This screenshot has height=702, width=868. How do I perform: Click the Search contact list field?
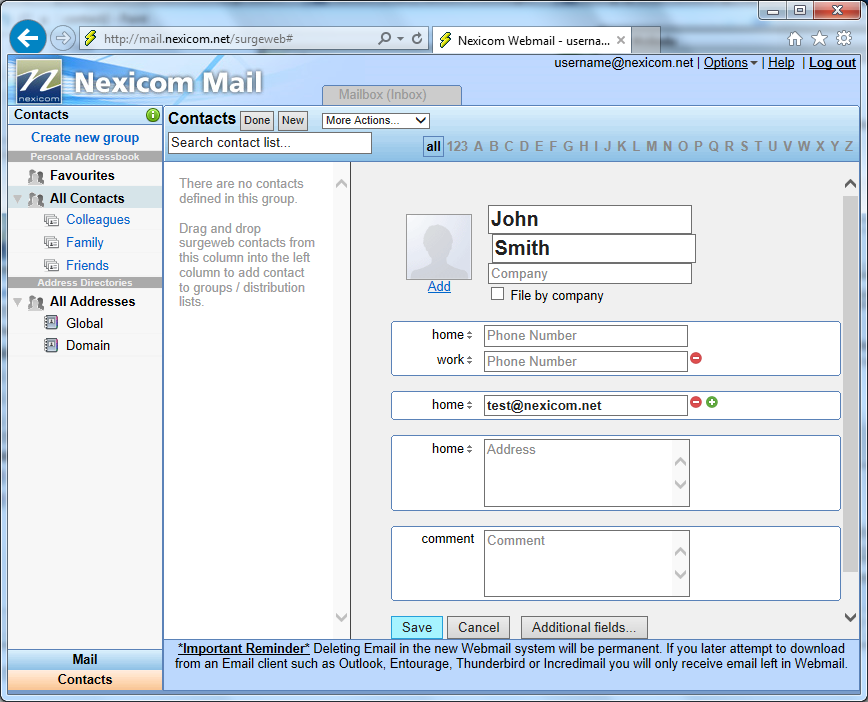click(x=270, y=143)
